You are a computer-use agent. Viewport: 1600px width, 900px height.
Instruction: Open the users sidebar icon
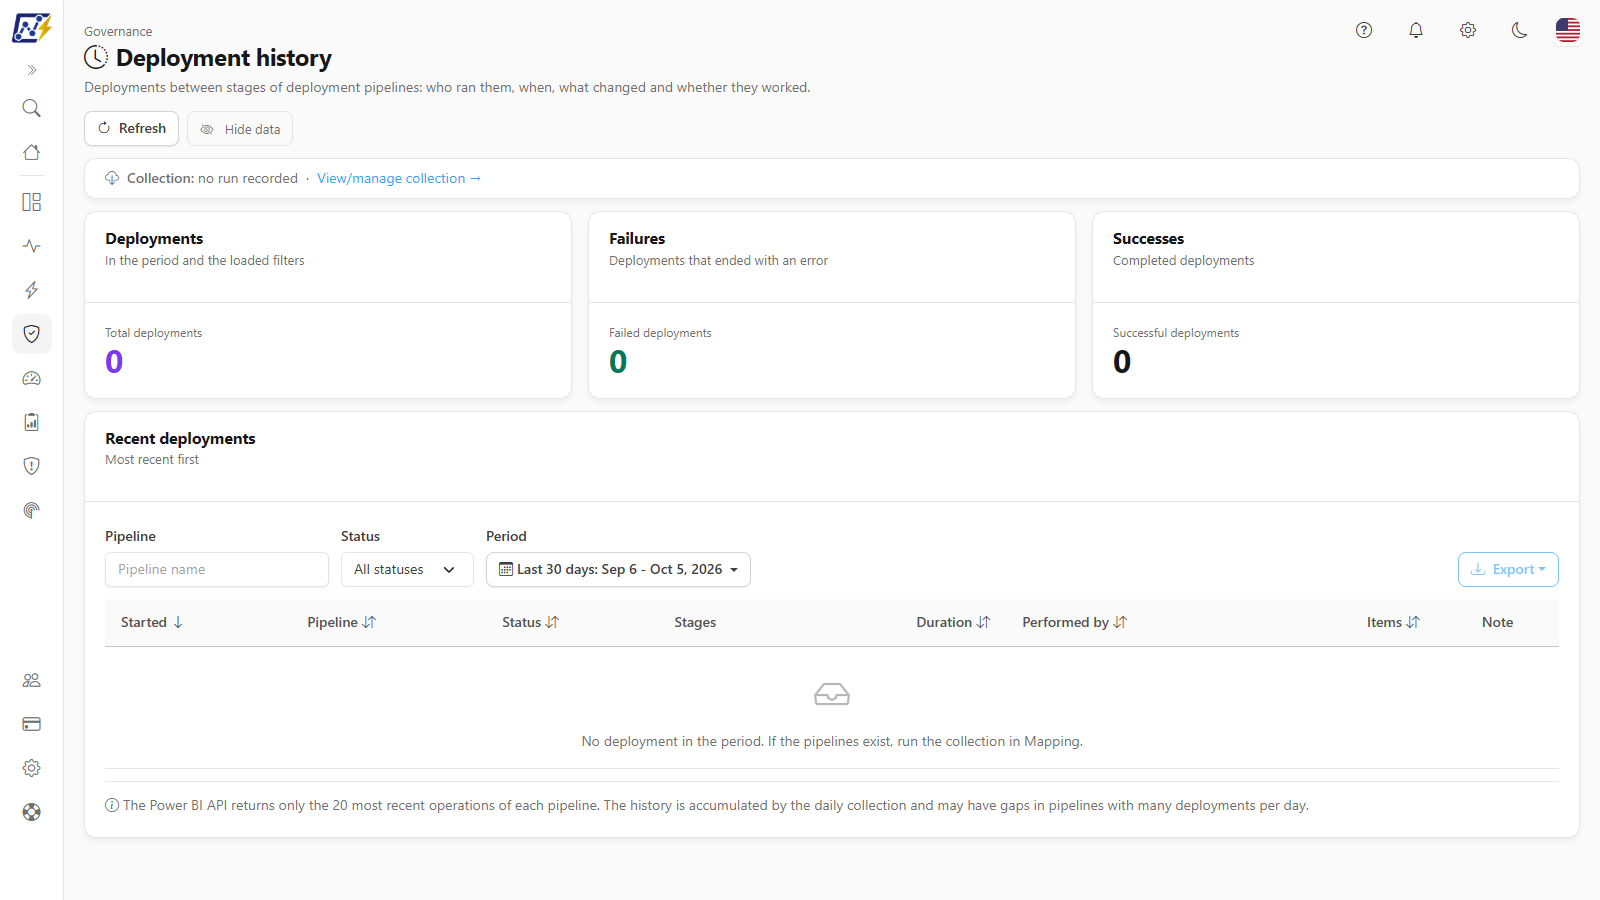point(32,680)
